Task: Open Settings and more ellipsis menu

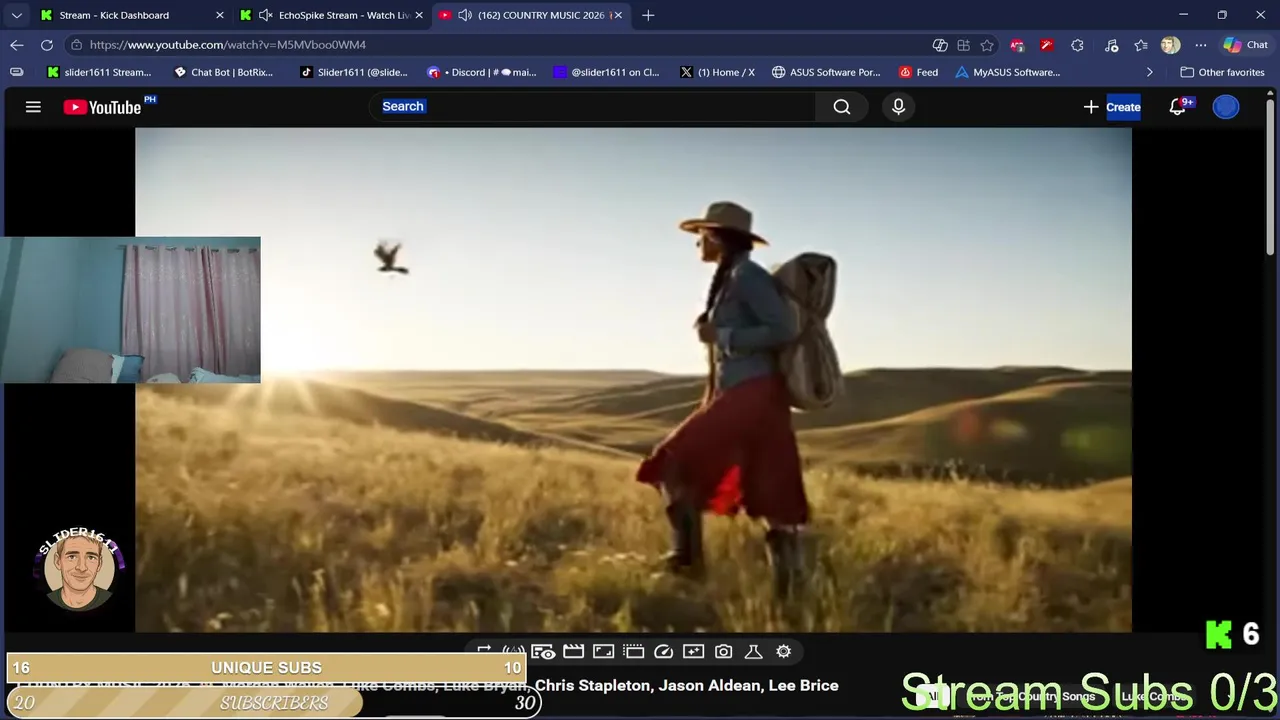Action: 1201,45
